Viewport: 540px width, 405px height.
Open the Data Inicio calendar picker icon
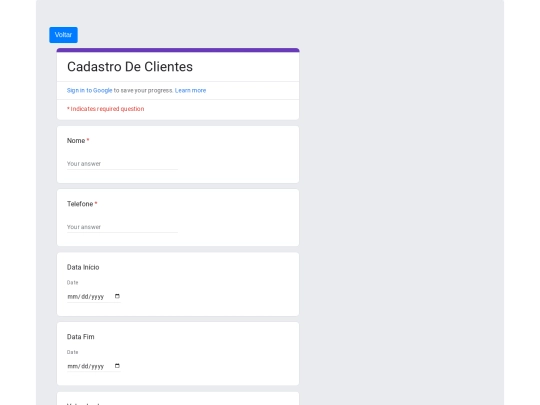click(x=117, y=296)
